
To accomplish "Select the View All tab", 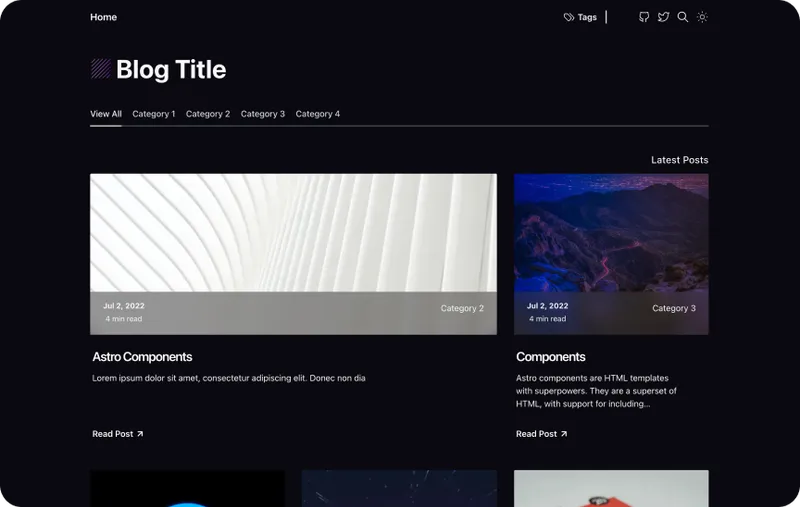I will (106, 114).
